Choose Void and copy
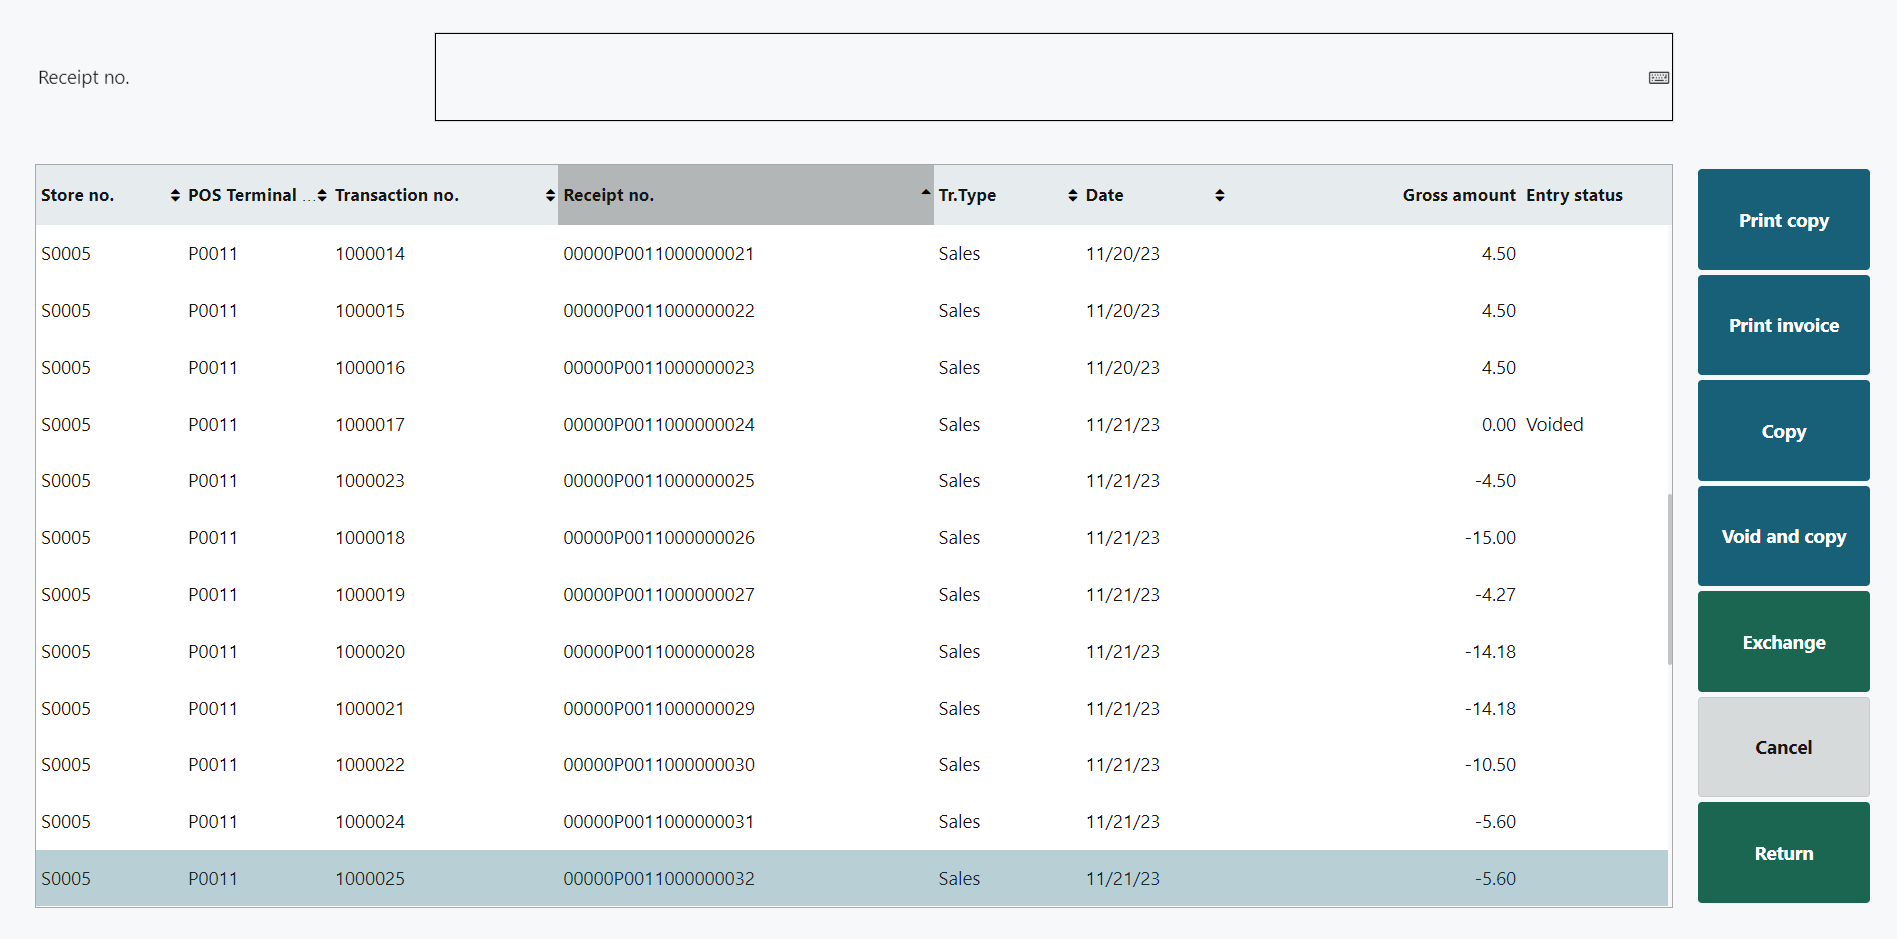Screen dimensions: 1897x939 (1783, 537)
